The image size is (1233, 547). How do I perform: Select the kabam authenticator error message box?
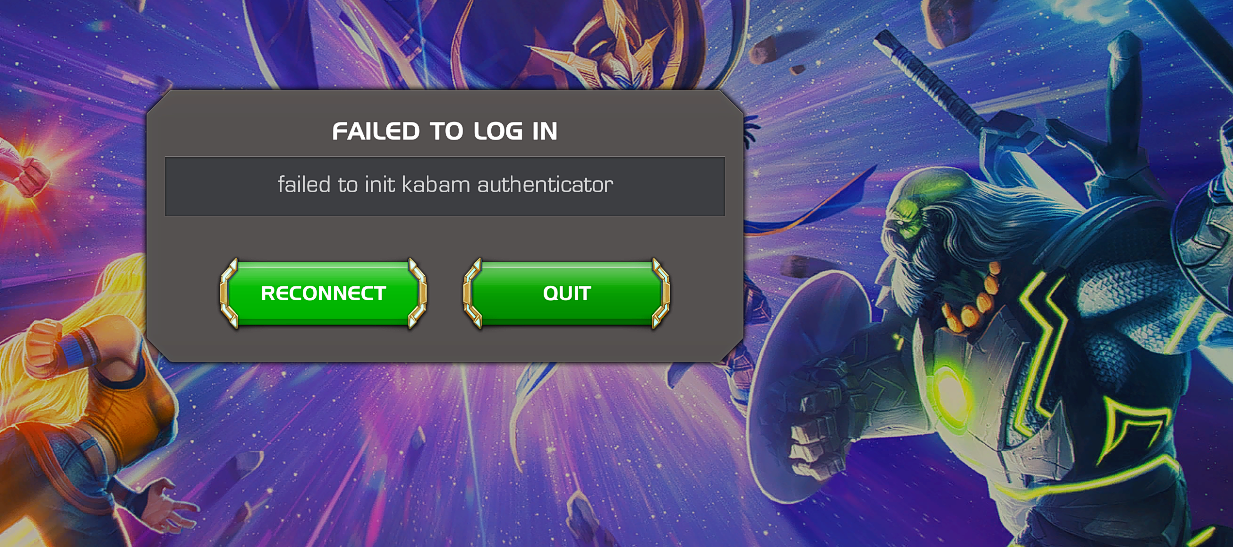[x=445, y=186]
